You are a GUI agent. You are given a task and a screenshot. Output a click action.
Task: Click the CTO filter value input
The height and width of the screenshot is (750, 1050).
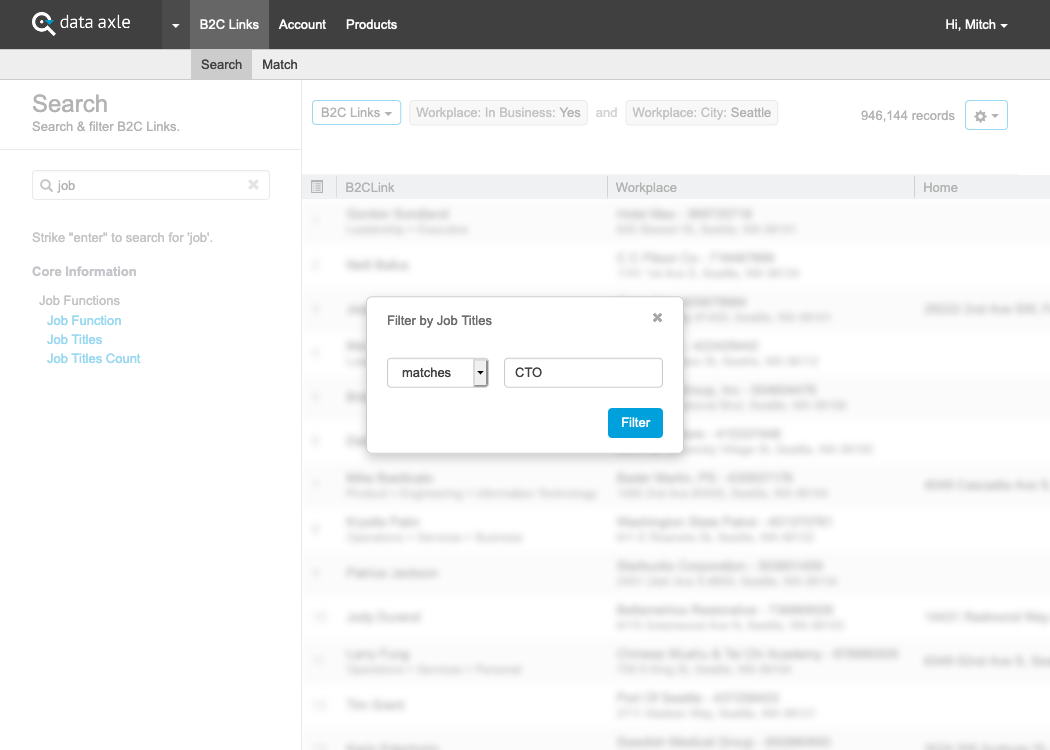[x=582, y=373]
